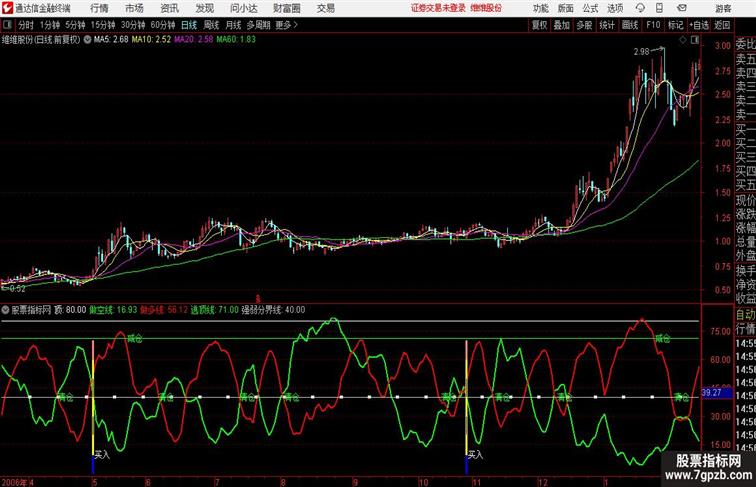Switch to the 60分钟 period tab
The width and height of the screenshot is (756, 487).
point(163,25)
